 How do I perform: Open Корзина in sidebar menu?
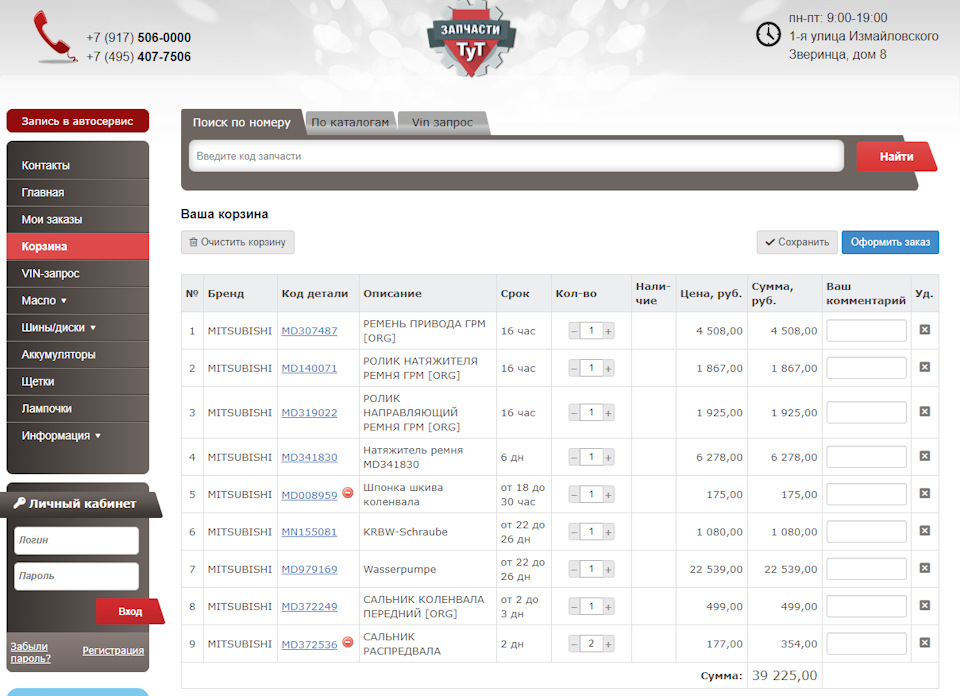coord(78,246)
